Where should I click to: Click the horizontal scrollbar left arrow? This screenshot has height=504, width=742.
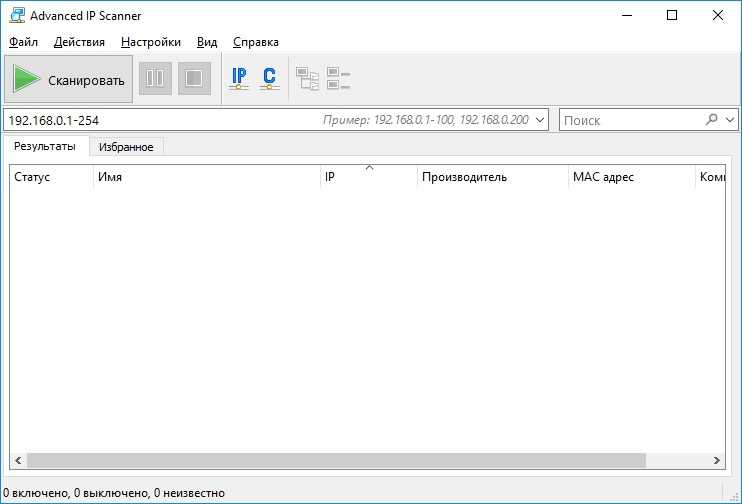coord(18,460)
